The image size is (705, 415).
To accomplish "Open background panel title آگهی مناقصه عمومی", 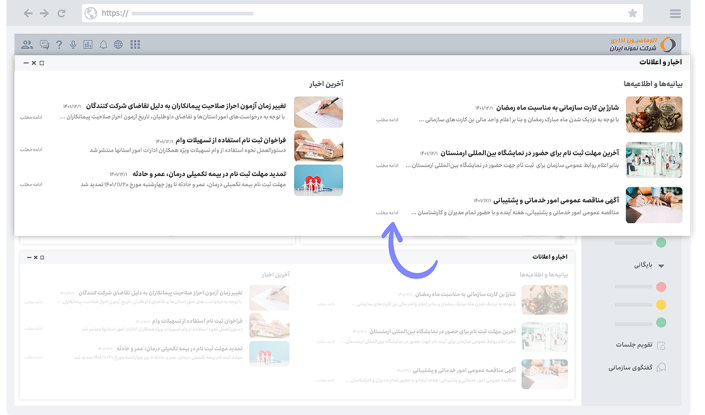I will click(464, 370).
